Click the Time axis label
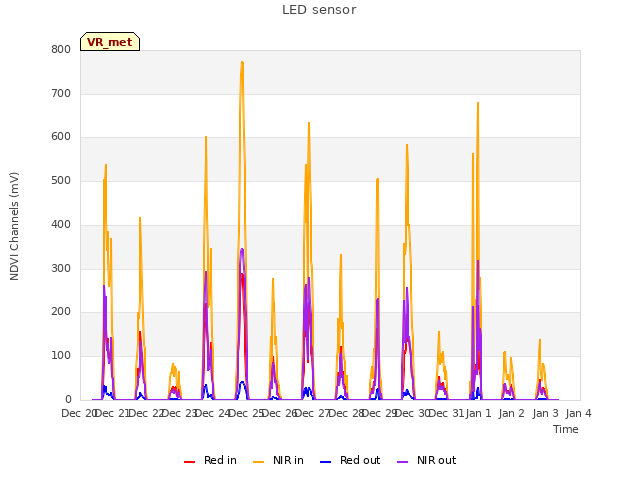The width and height of the screenshot is (640, 480). 566,429
